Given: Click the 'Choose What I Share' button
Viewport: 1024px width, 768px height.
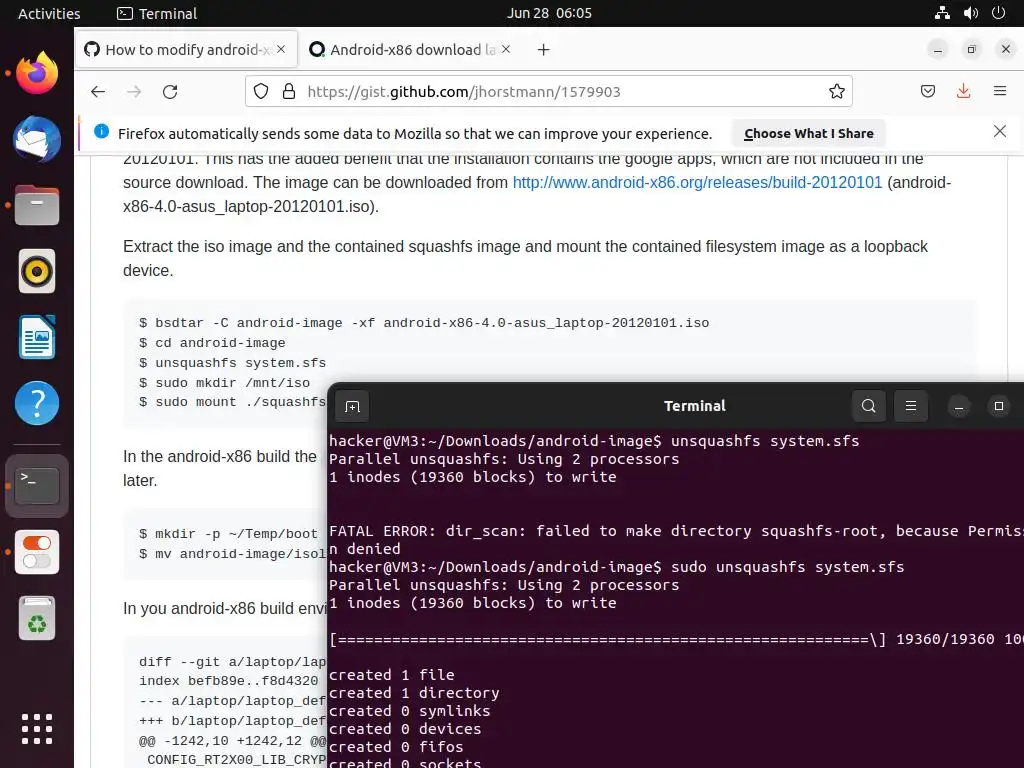Looking at the screenshot, I should [808, 133].
